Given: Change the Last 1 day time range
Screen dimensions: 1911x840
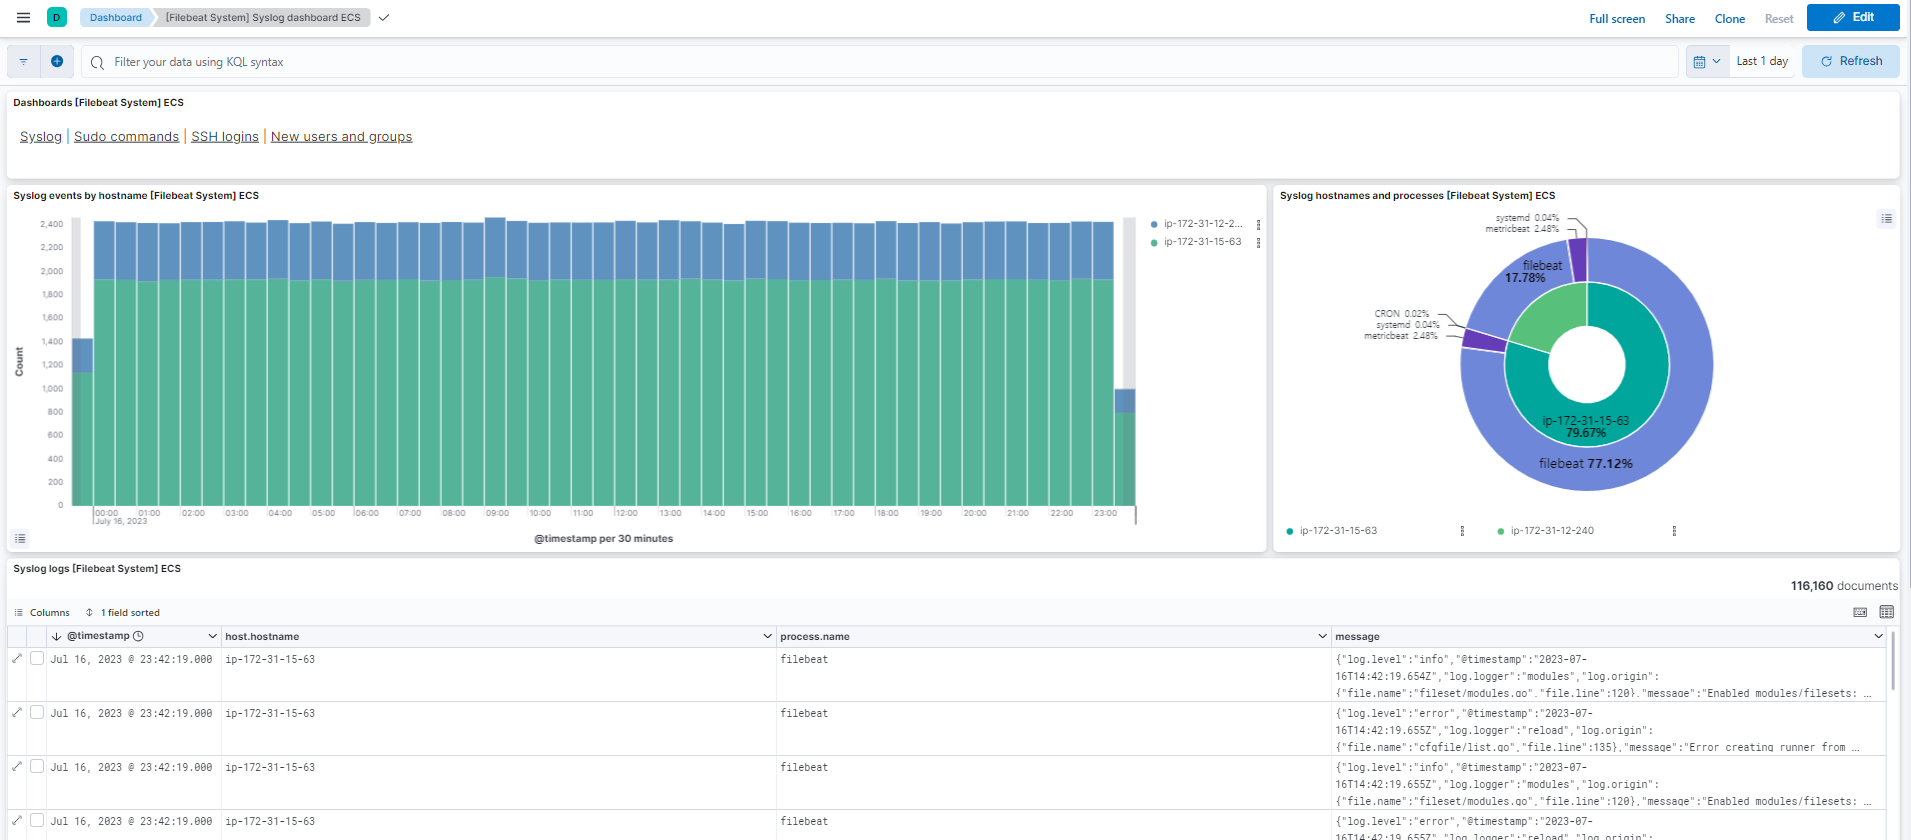Looking at the screenshot, I should tap(1762, 61).
